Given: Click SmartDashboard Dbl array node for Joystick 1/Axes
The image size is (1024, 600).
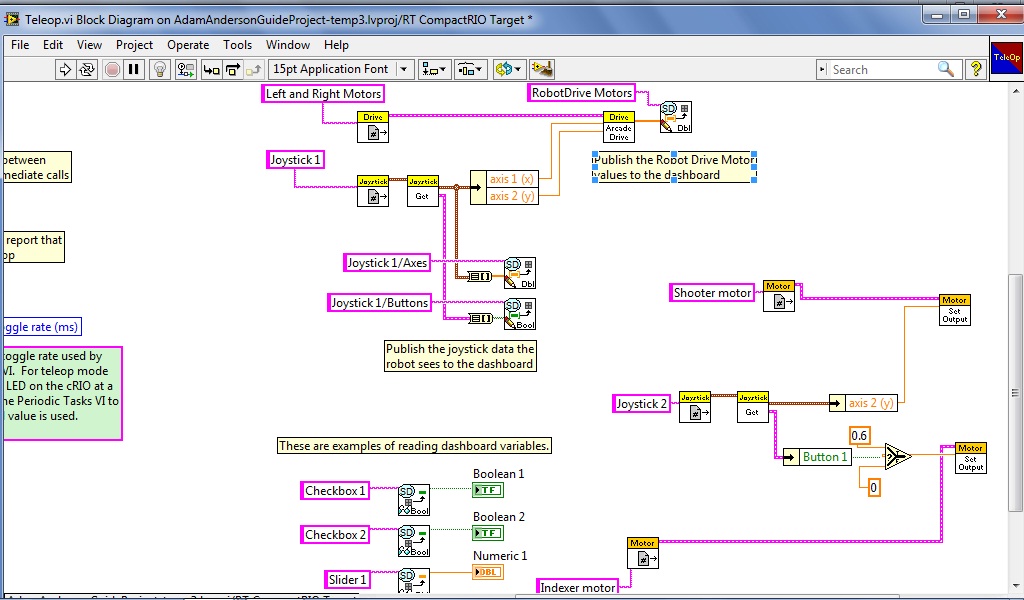Looking at the screenshot, I should click(x=520, y=273).
